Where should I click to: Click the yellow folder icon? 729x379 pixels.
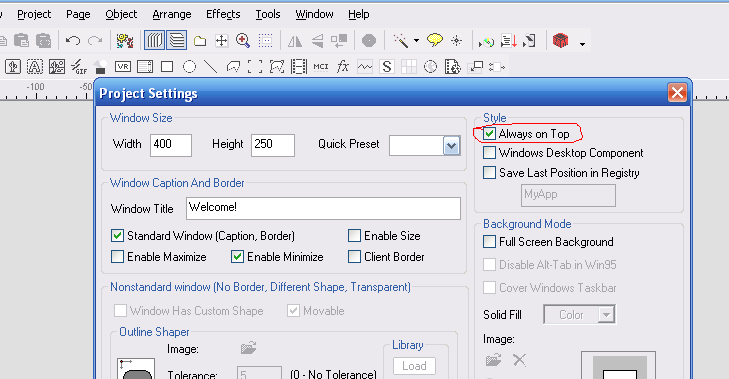tap(200, 41)
